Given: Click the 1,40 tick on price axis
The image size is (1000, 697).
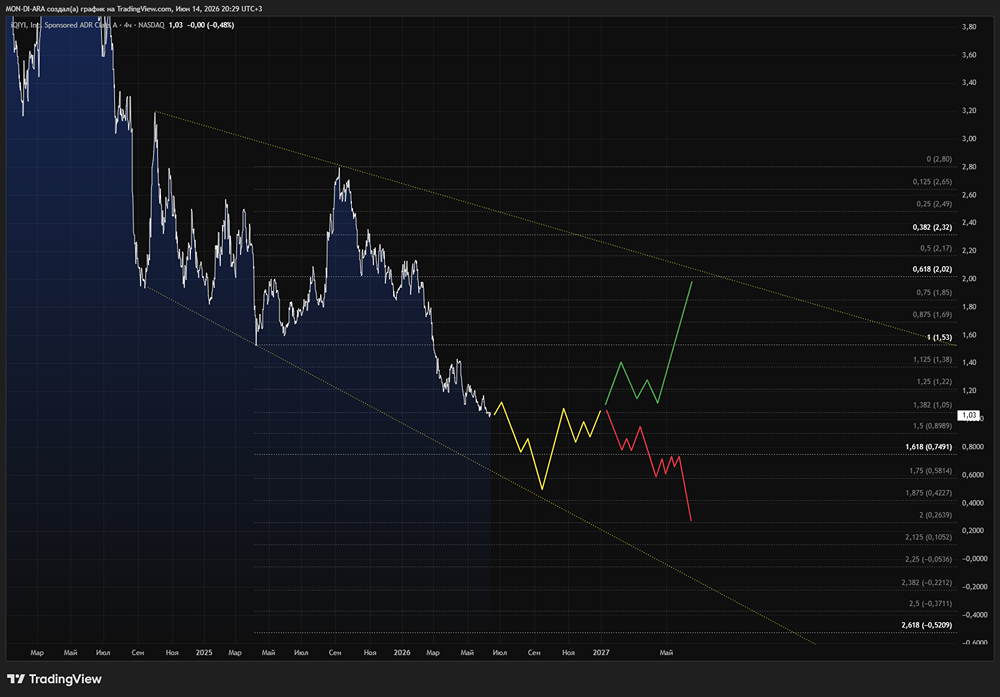Looking at the screenshot, I should click(969, 362).
